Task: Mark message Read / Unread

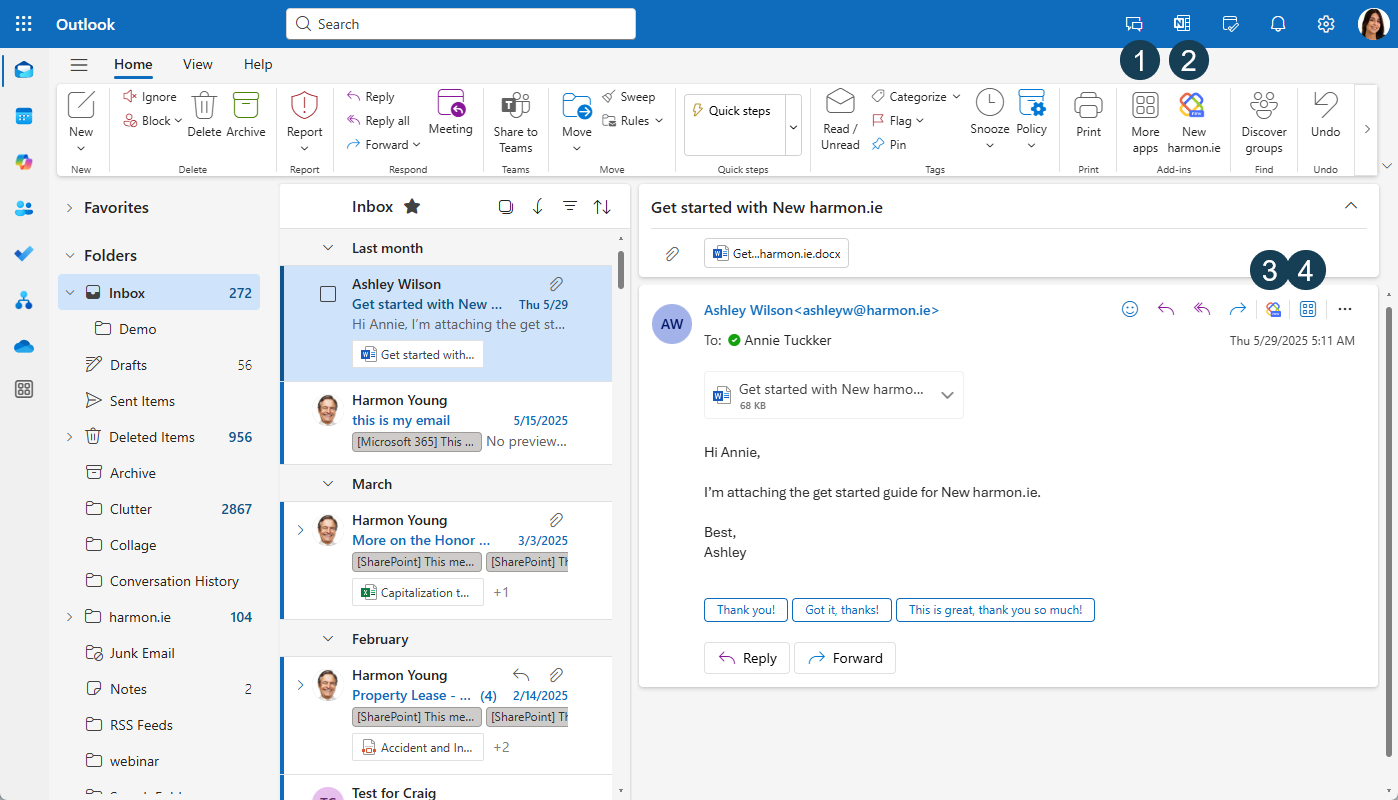Action: (840, 120)
